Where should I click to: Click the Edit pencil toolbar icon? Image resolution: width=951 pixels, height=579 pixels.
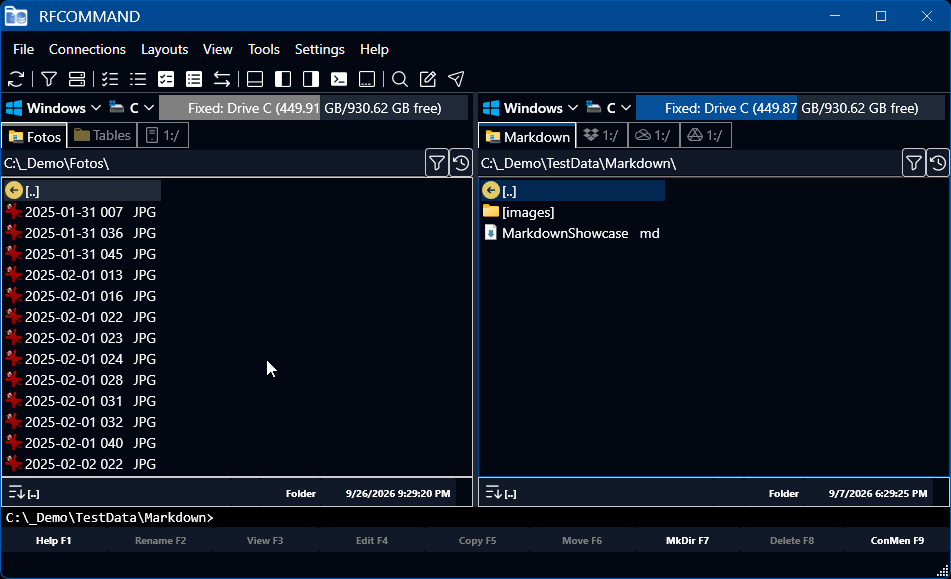(x=428, y=79)
